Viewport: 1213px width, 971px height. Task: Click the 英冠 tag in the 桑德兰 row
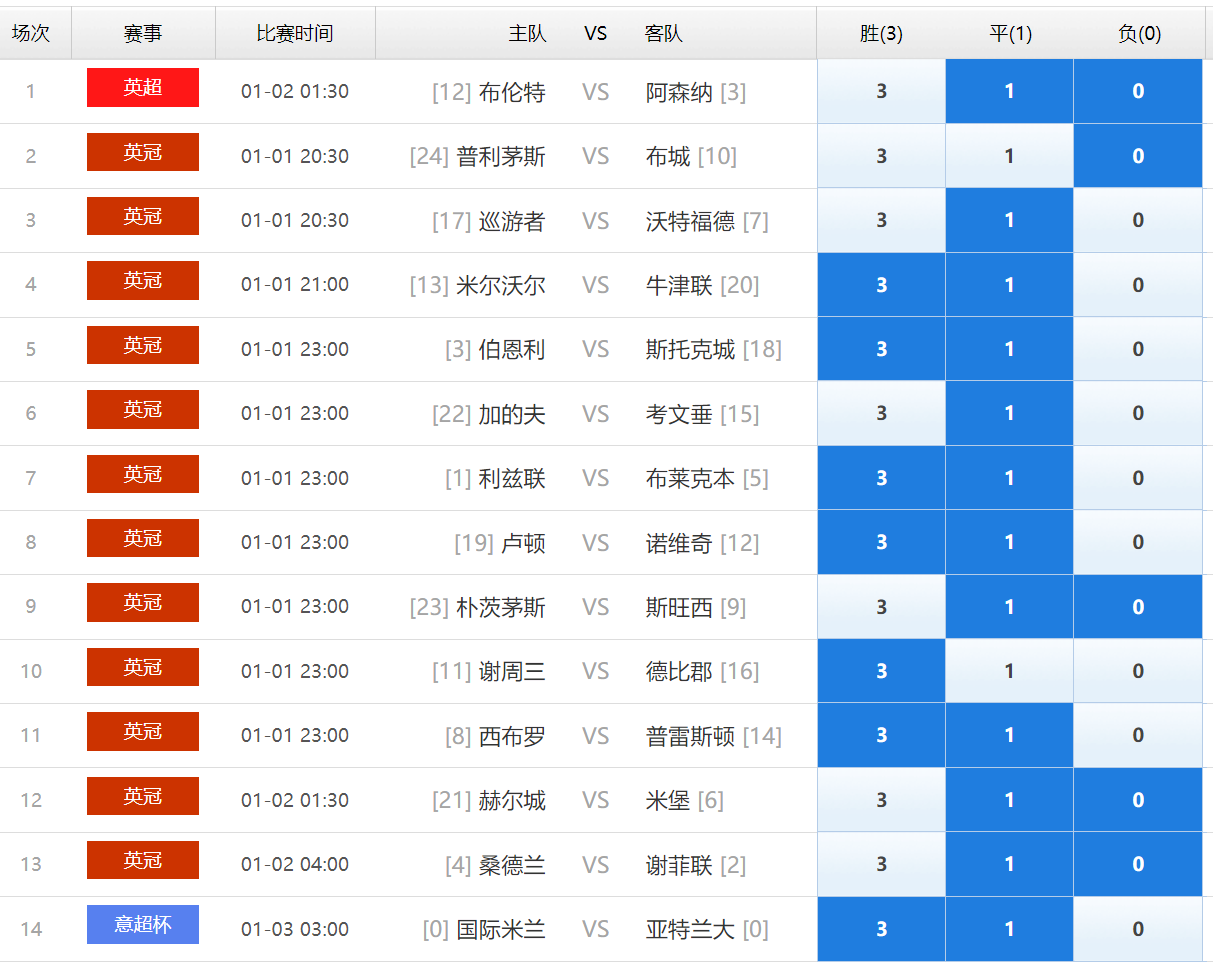tap(143, 860)
